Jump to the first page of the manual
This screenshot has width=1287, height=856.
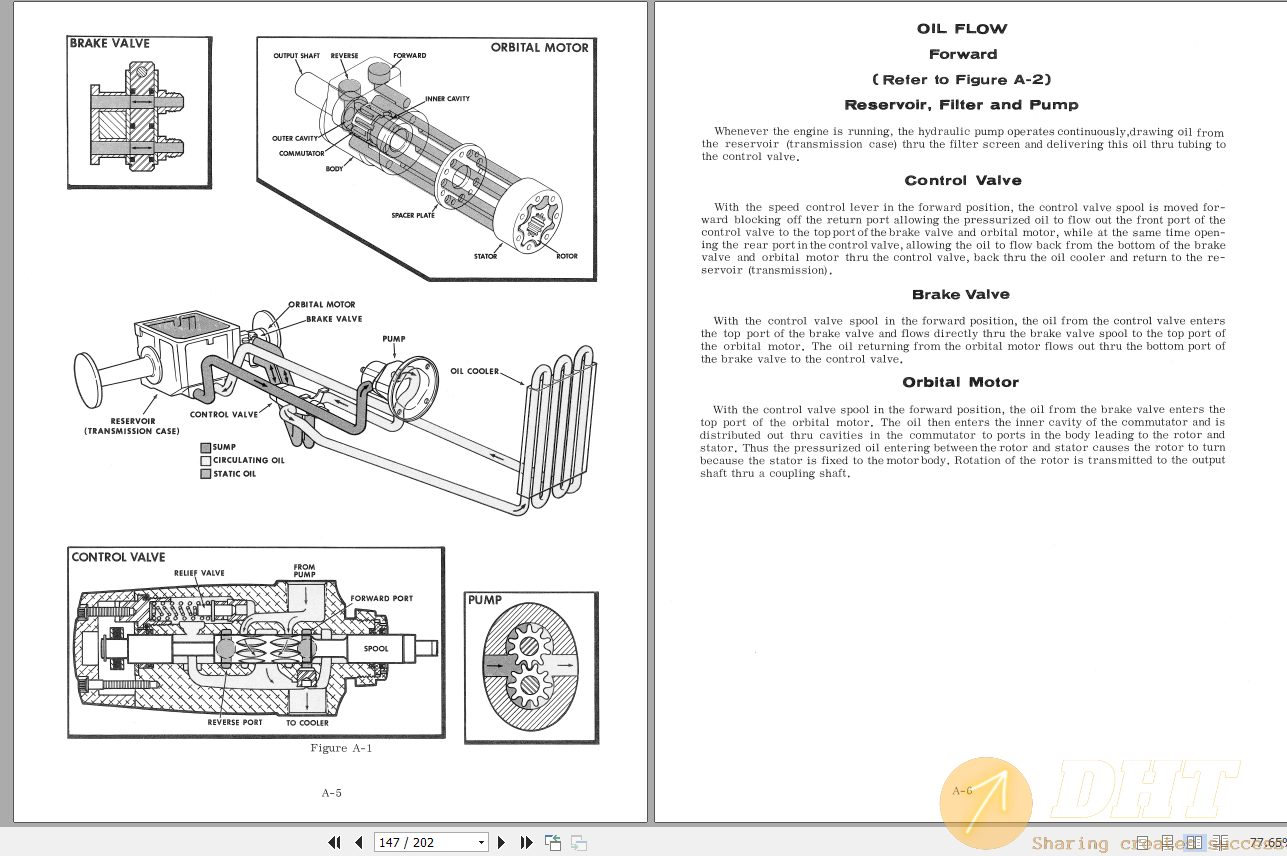click(x=335, y=842)
